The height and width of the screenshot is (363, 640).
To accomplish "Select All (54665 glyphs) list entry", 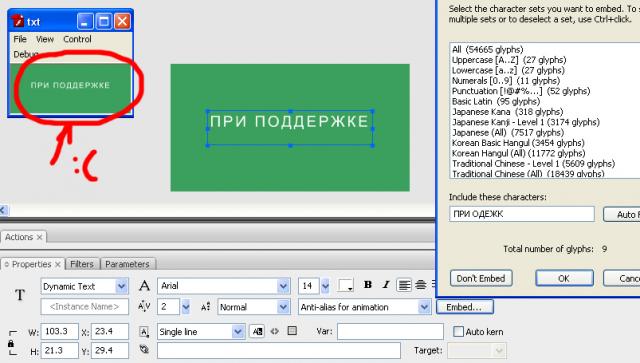I will 487,49.
